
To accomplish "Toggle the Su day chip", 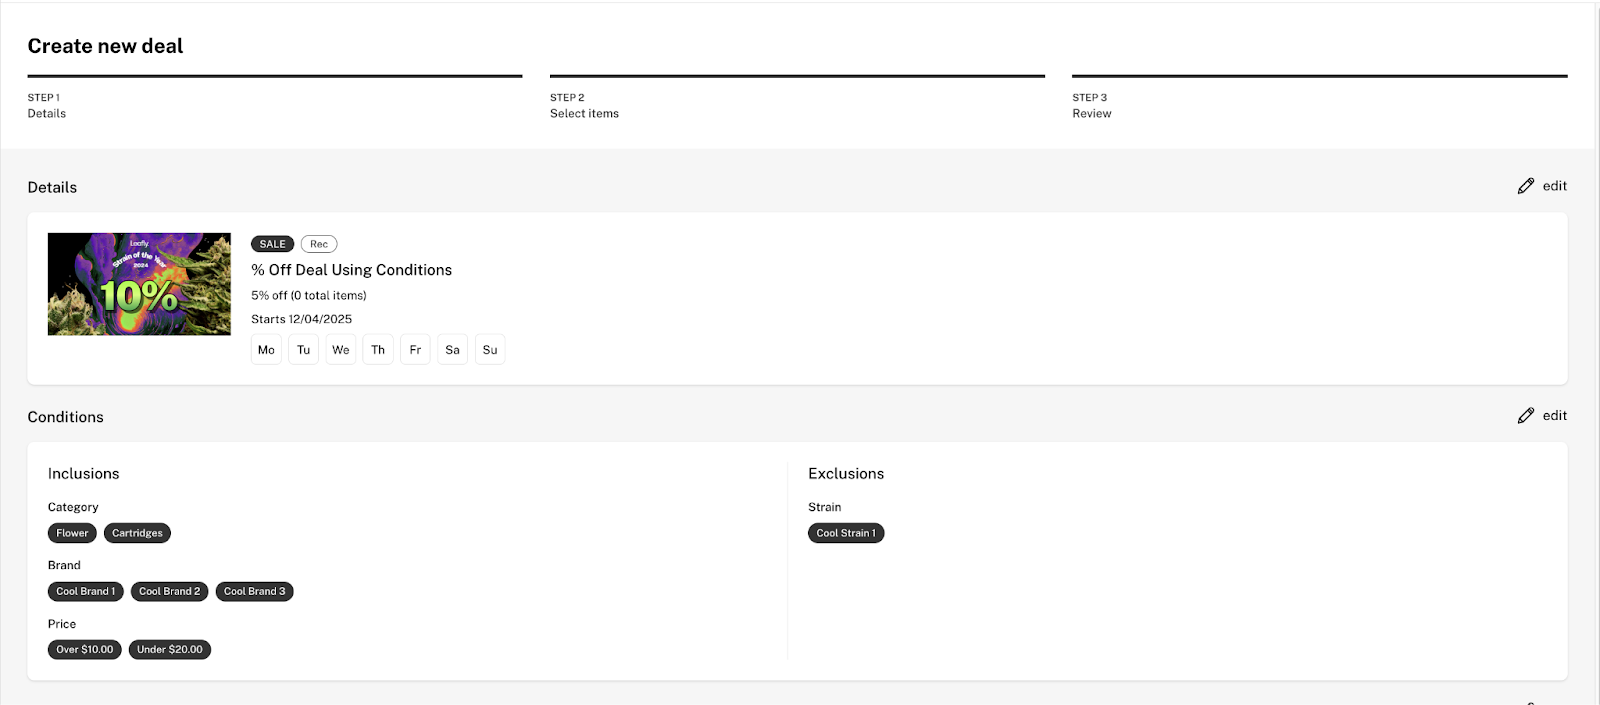I will coord(490,350).
